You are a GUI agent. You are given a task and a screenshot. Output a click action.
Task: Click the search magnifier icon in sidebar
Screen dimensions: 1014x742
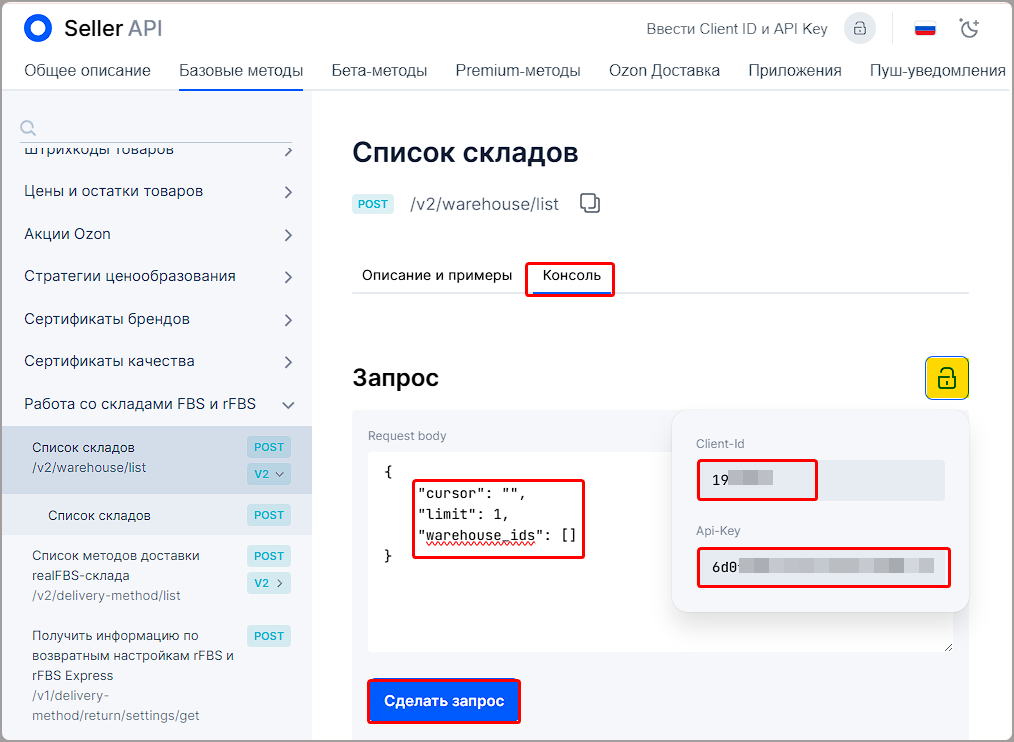pos(28,127)
